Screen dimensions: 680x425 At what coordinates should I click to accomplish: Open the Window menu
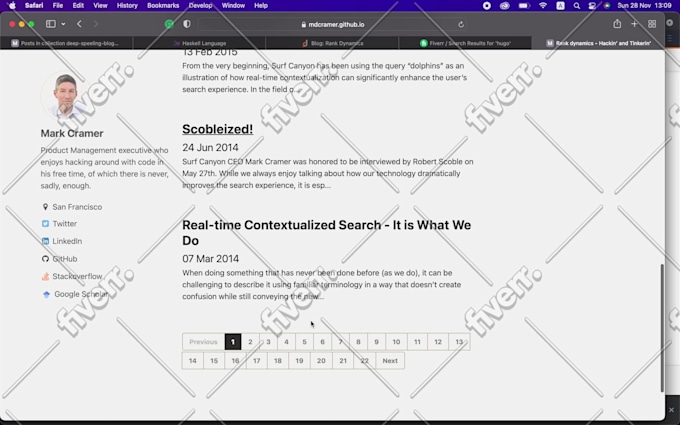[233, 6]
